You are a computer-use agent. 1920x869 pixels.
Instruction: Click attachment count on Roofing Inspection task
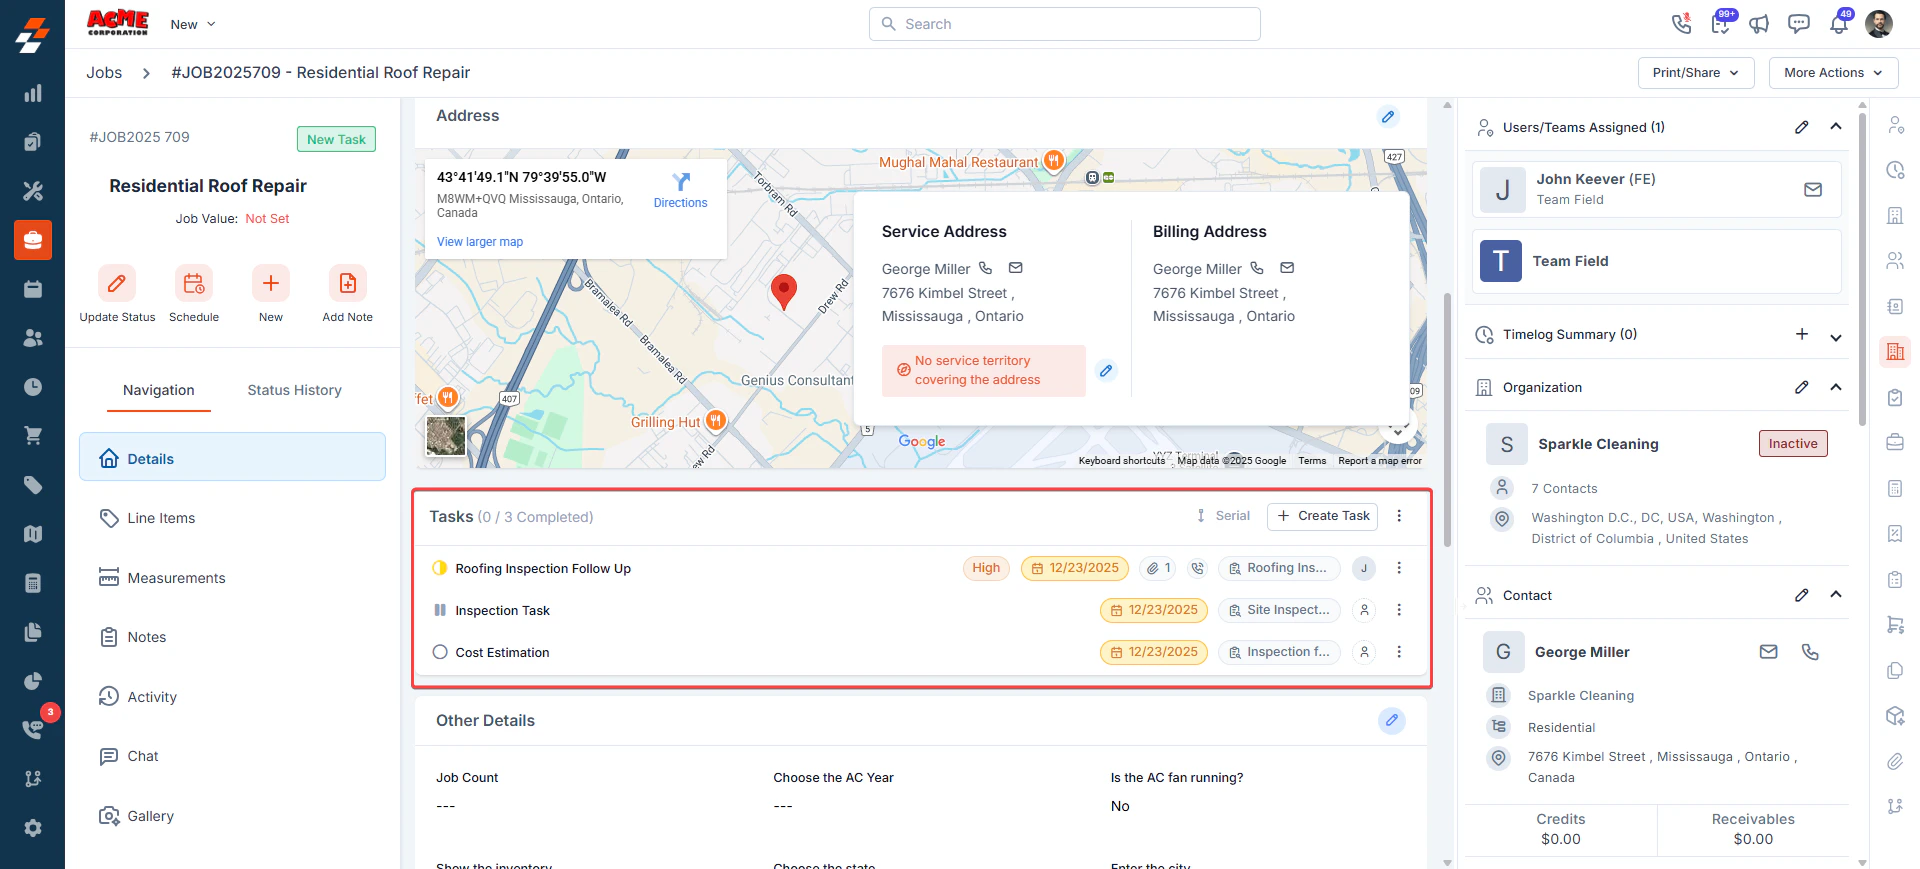click(1159, 568)
